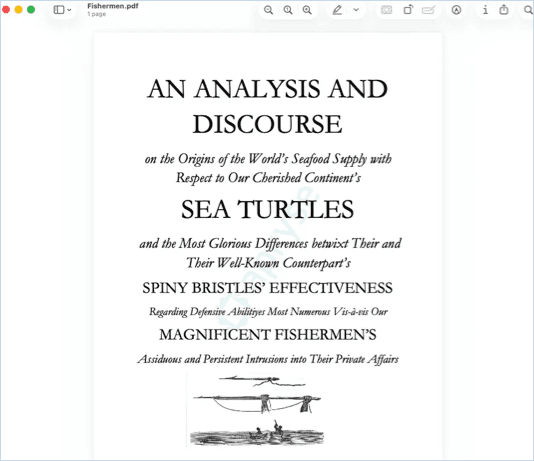Activate the Markup pen tool
The height and width of the screenshot is (461, 534).
[x=337, y=10]
